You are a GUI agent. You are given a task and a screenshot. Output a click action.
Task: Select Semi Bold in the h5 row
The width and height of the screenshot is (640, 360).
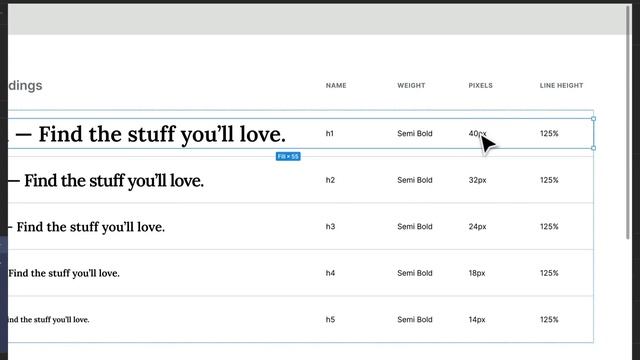click(415, 320)
